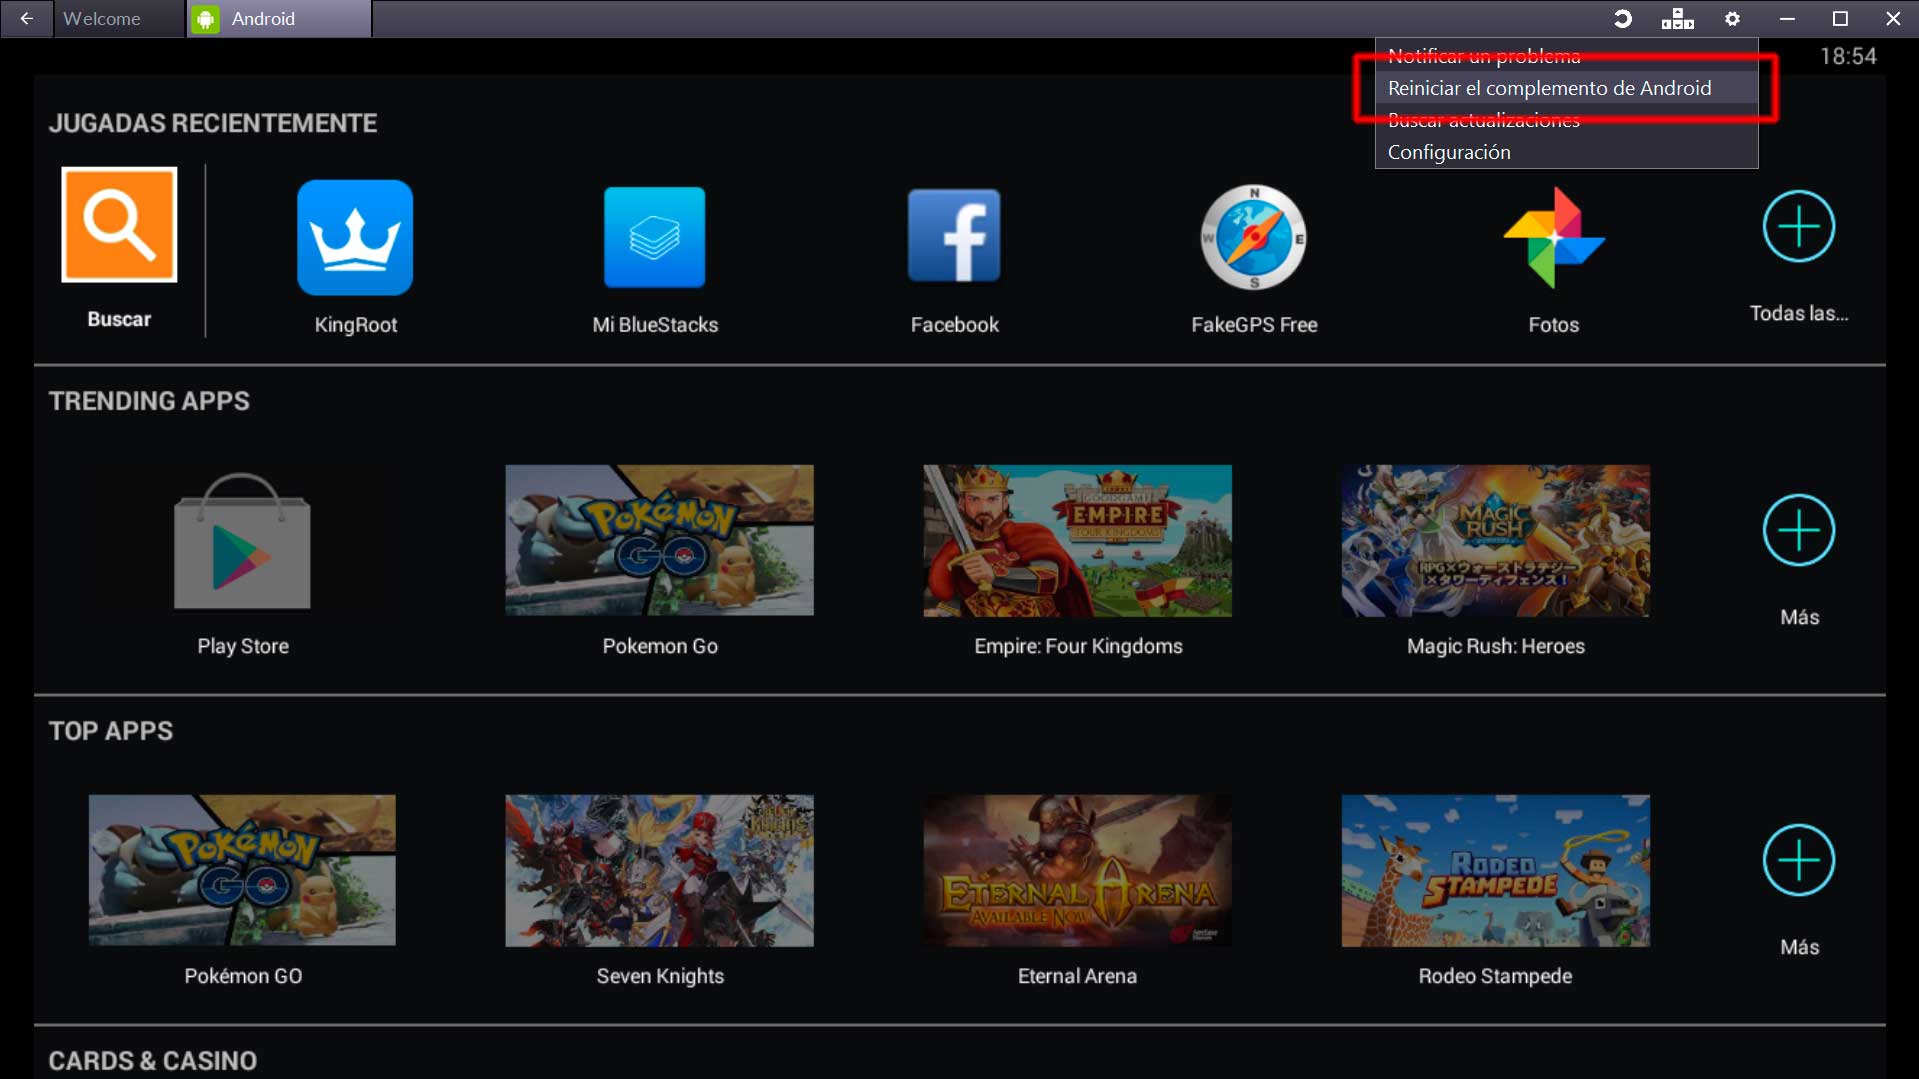1919x1079 pixels.
Task: Close the BlueStacks window
Action: (x=1893, y=19)
